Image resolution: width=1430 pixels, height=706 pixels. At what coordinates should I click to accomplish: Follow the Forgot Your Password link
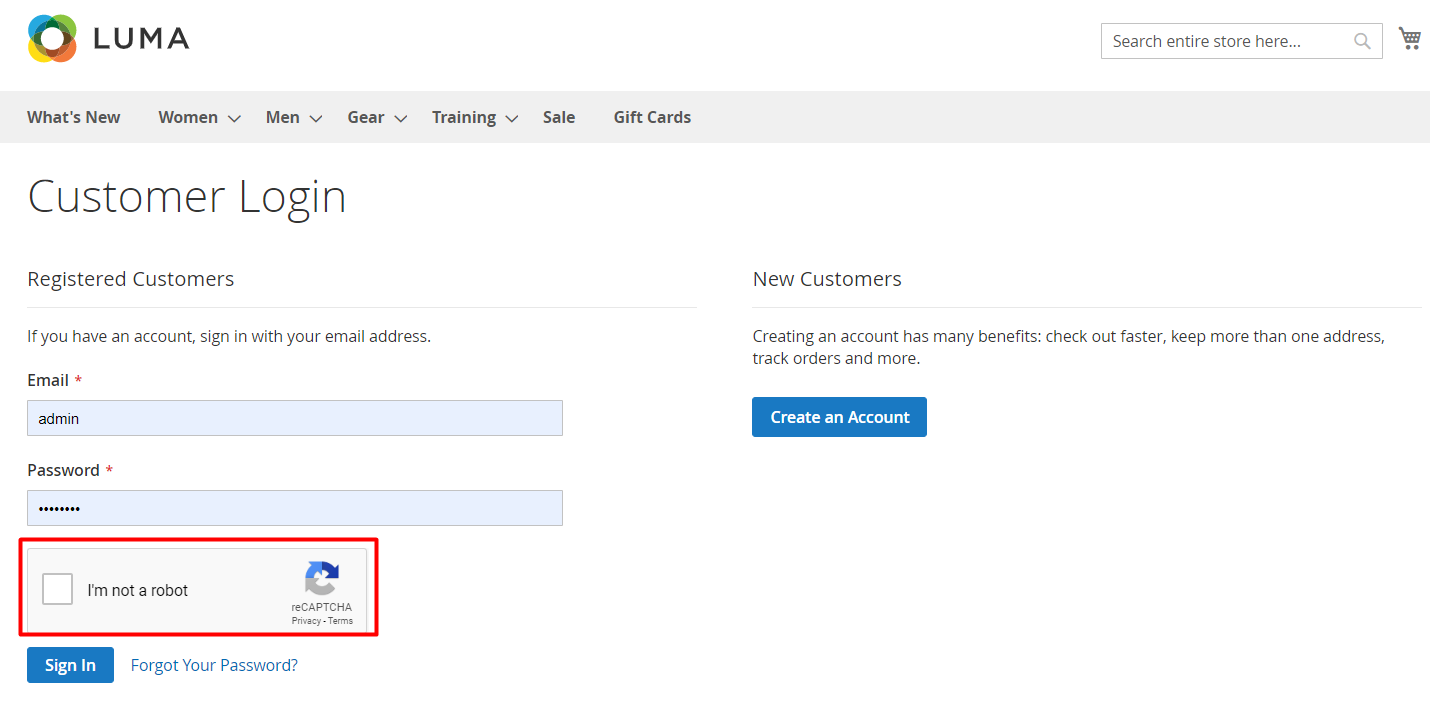[214, 665]
